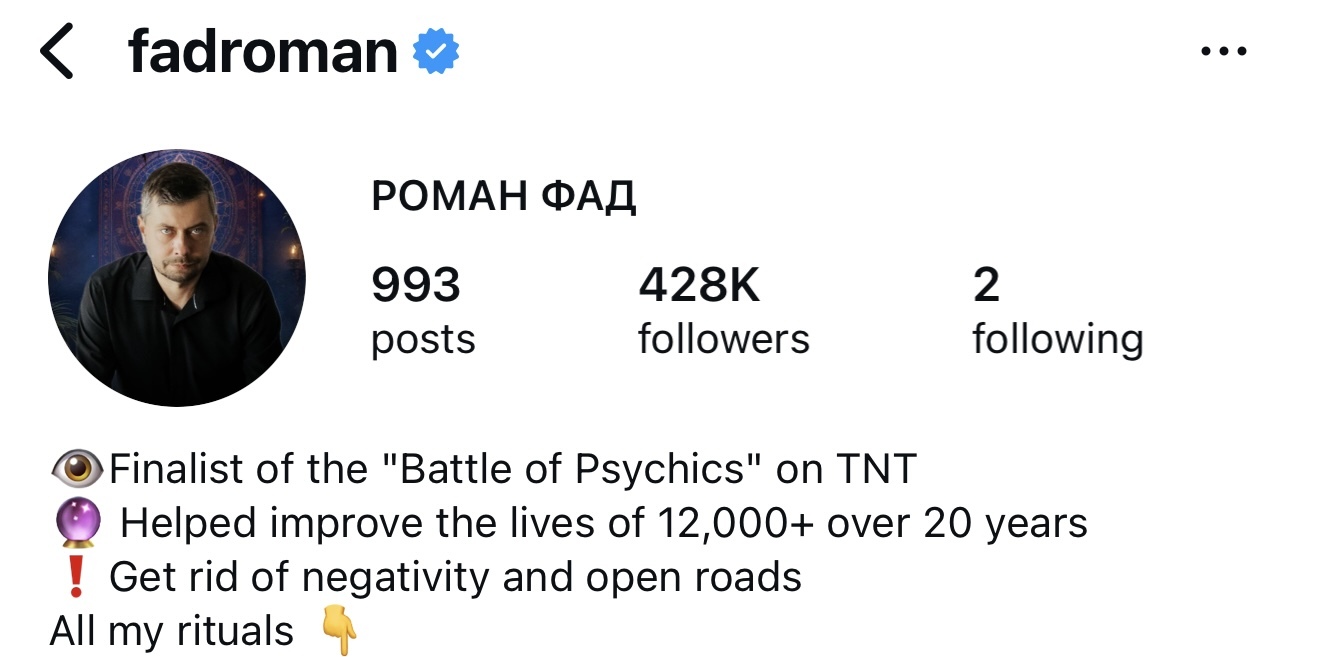Go back using the left arrow

click(x=57, y=53)
